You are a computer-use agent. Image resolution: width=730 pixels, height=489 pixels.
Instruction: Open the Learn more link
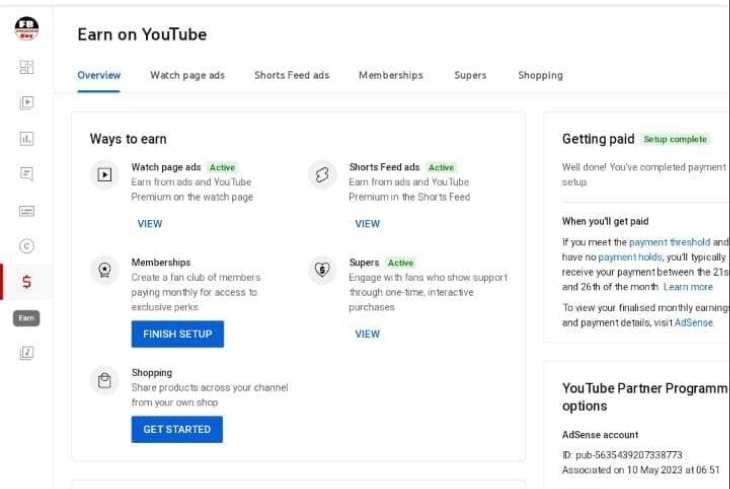pyautogui.click(x=688, y=287)
